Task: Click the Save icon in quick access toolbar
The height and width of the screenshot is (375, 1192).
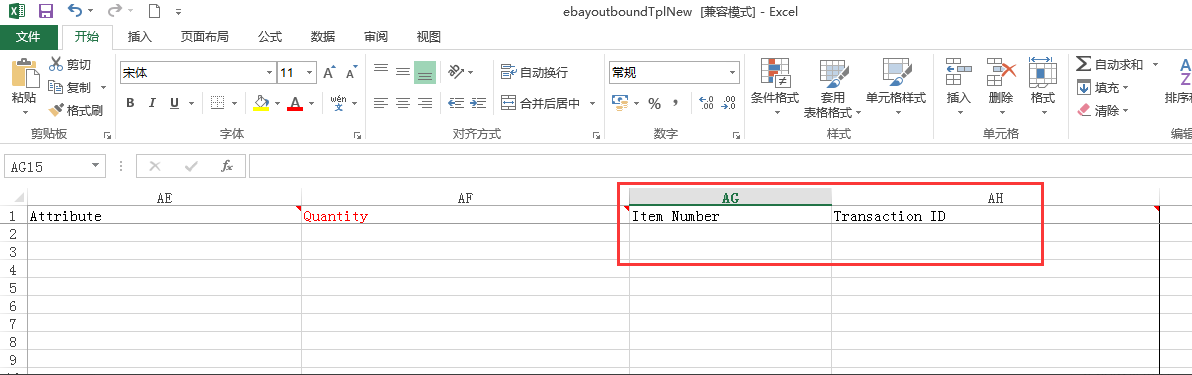Action: tap(46, 11)
